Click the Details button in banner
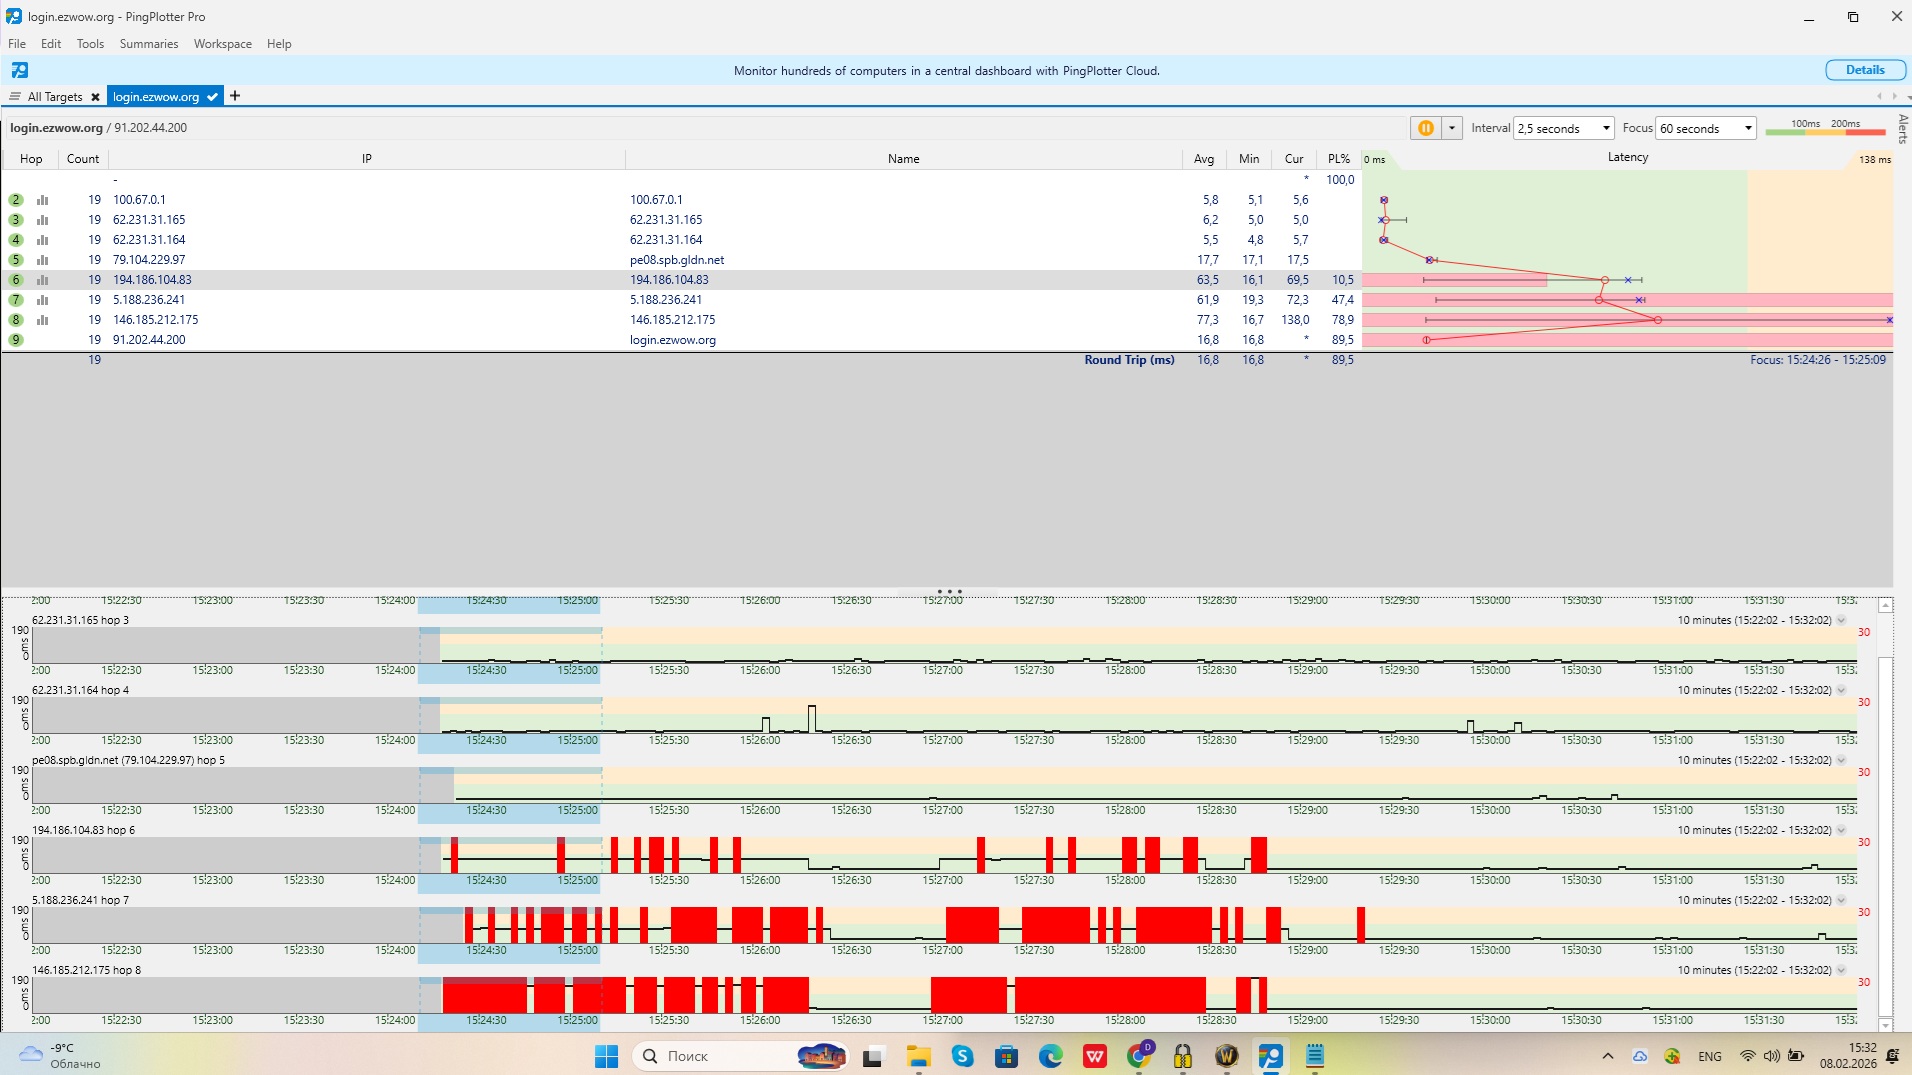 (1864, 70)
